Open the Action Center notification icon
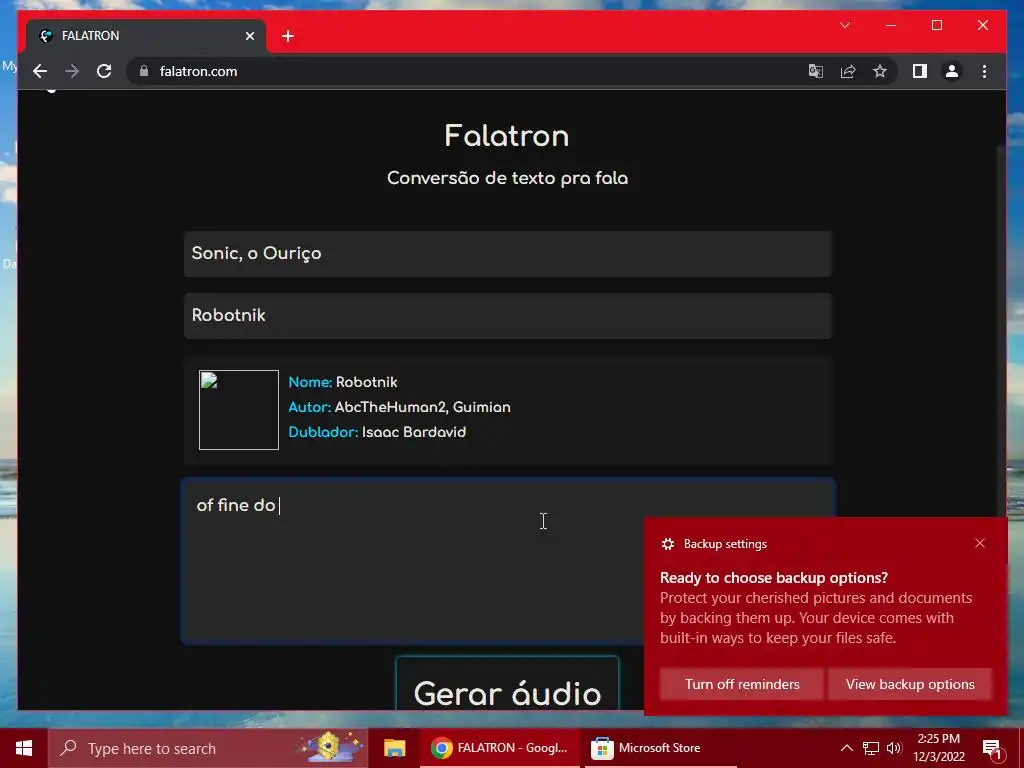The image size is (1024, 768). 992,748
